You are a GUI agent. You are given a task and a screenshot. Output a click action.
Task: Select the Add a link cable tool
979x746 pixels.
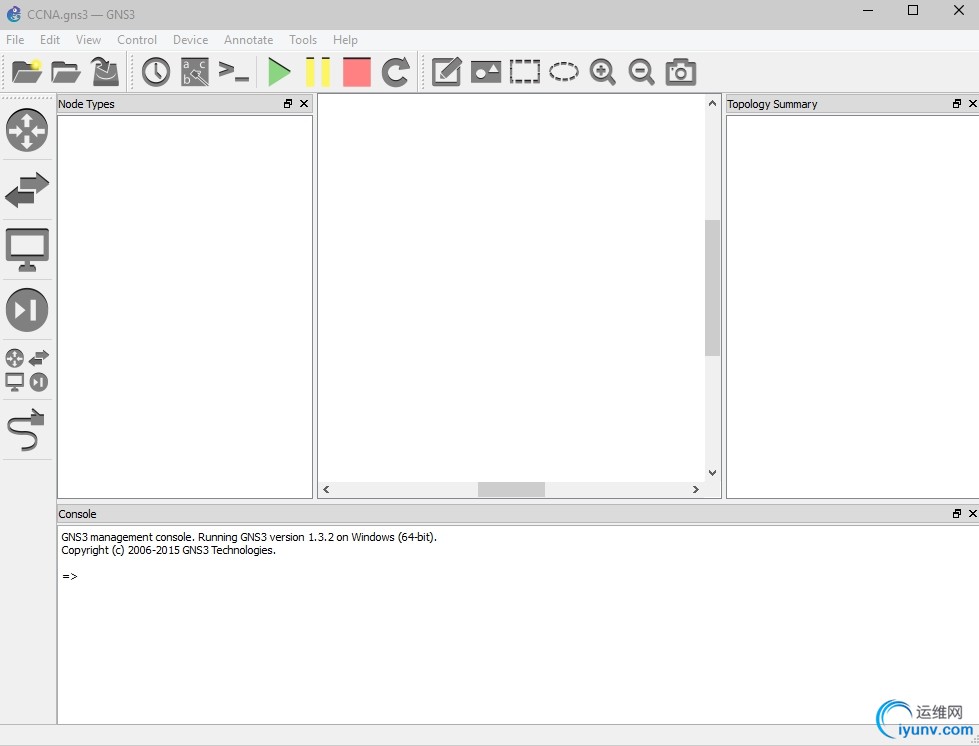(26, 429)
